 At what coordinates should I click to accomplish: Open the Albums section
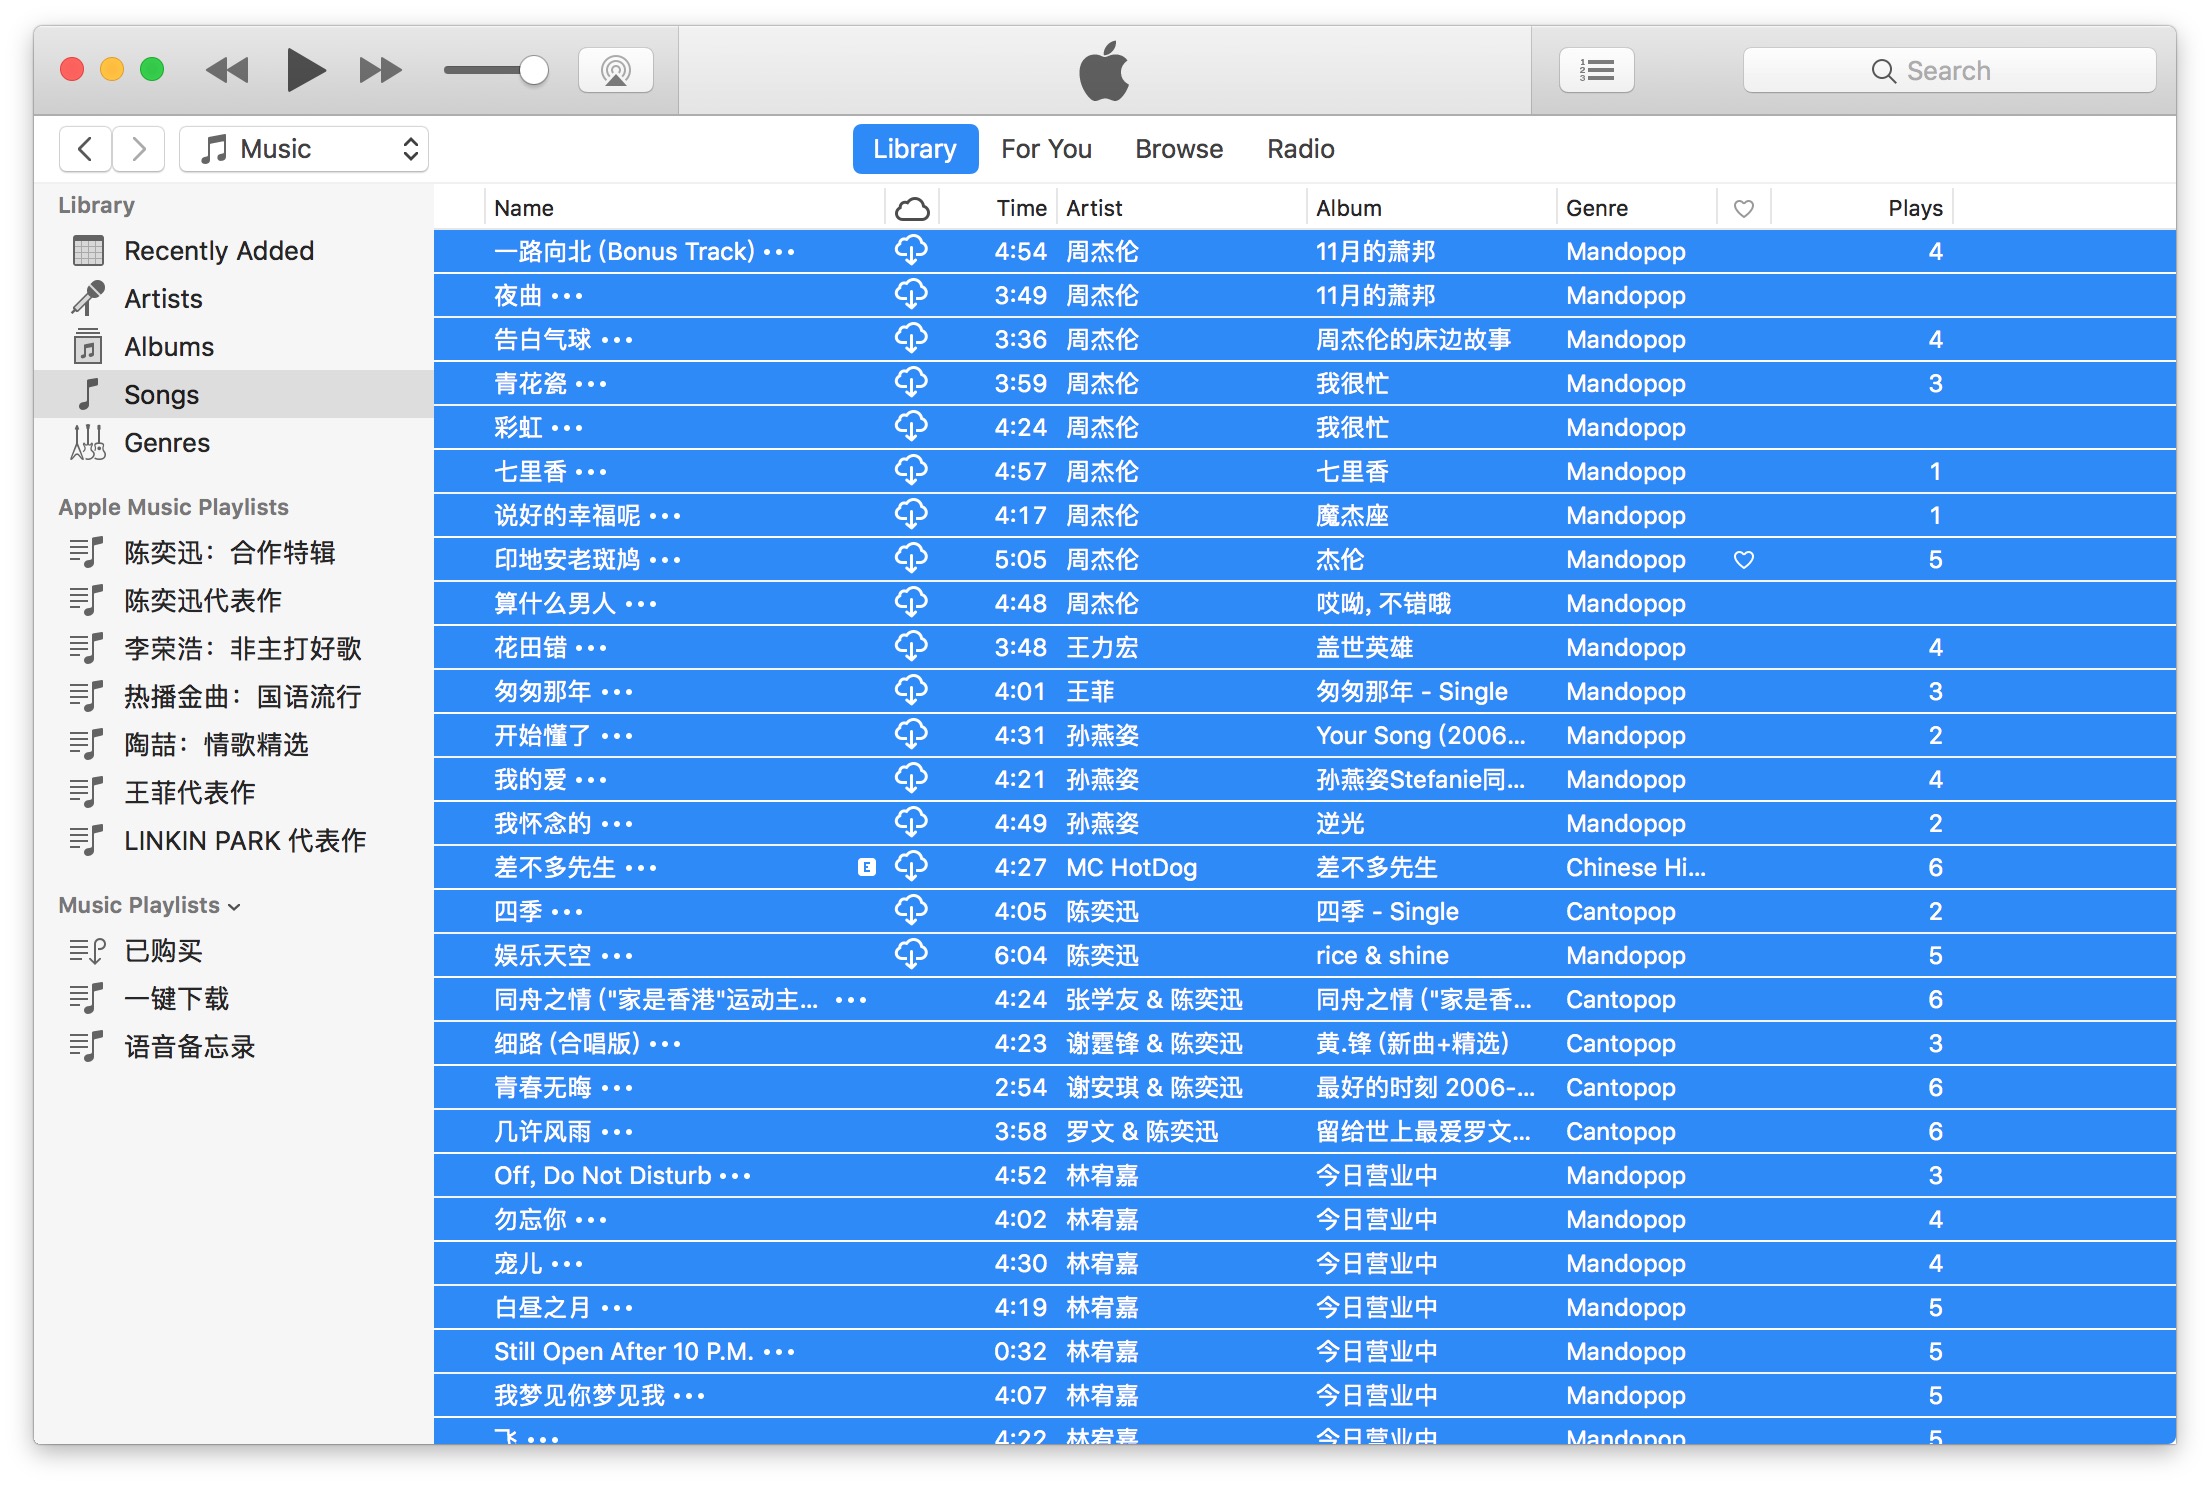pyautogui.click(x=168, y=346)
